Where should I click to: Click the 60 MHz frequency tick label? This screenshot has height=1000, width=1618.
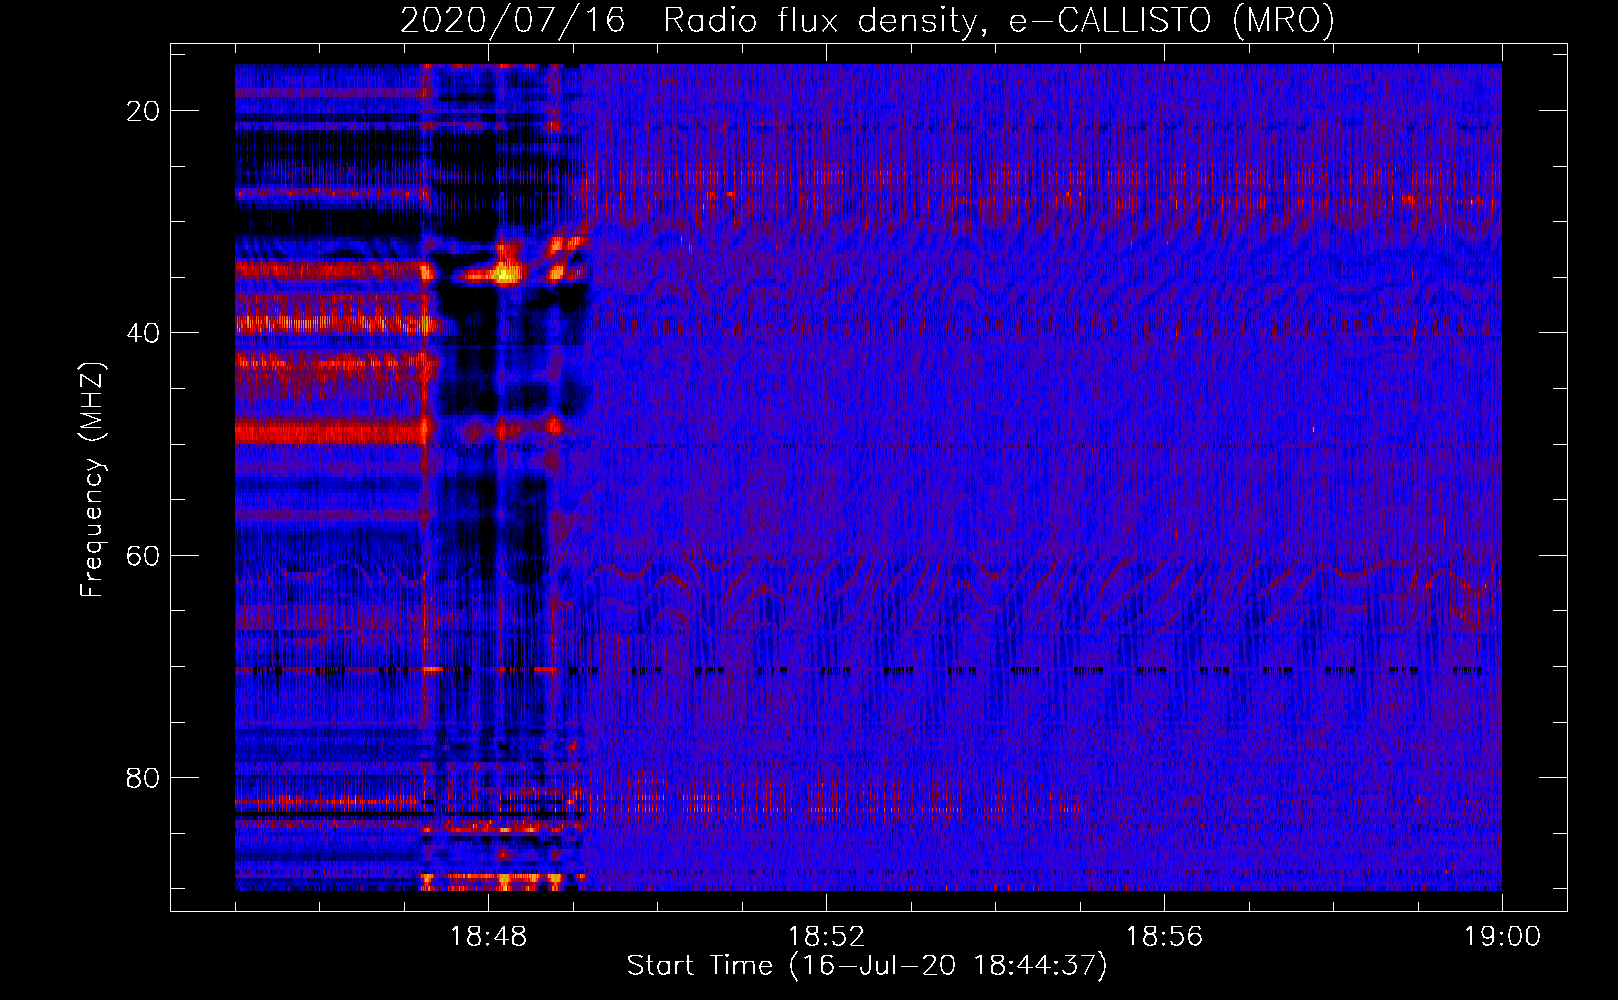point(144,555)
